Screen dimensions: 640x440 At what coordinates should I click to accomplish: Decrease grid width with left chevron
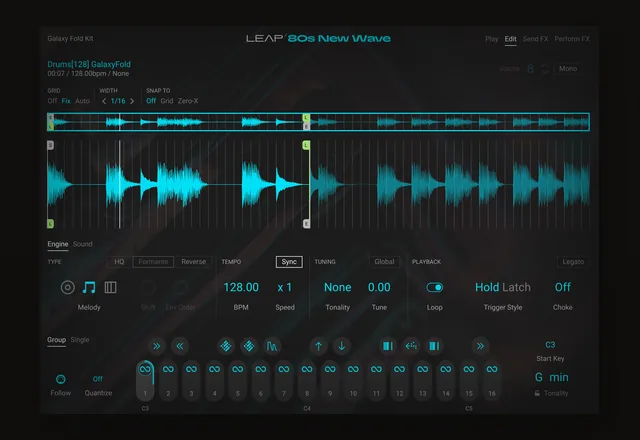pos(104,101)
